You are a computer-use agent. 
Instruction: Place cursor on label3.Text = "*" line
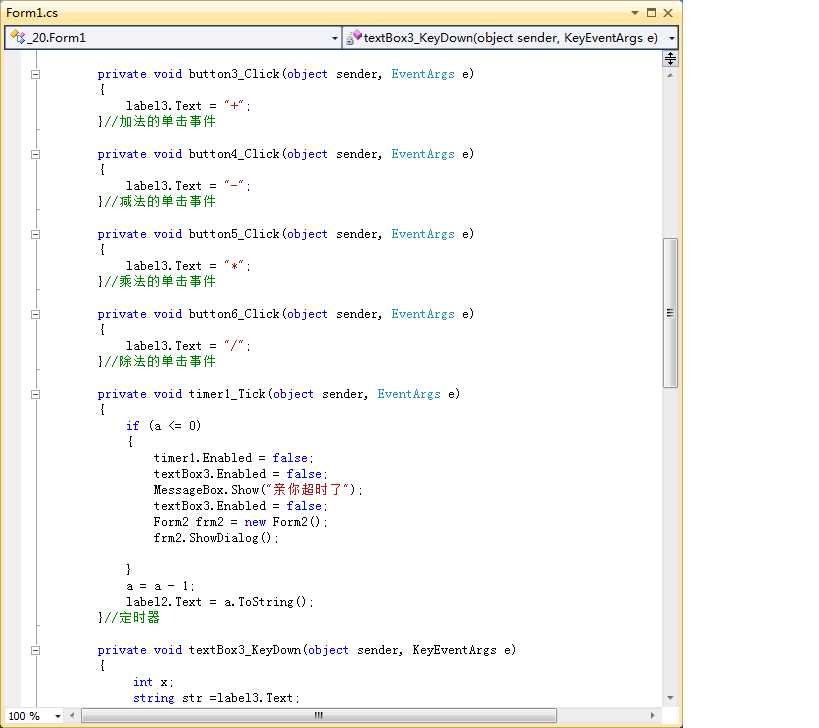pos(188,266)
